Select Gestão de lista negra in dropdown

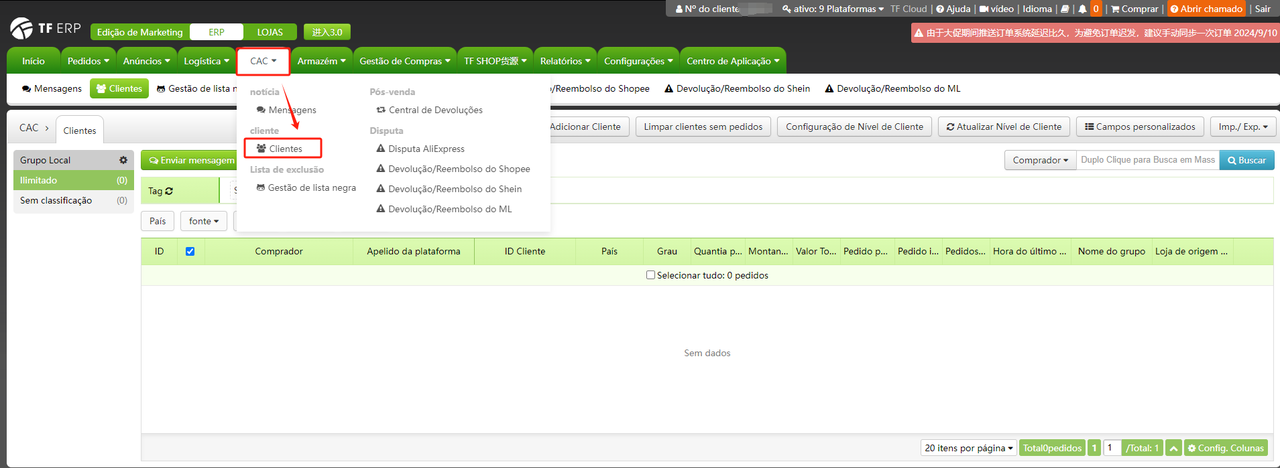point(306,188)
